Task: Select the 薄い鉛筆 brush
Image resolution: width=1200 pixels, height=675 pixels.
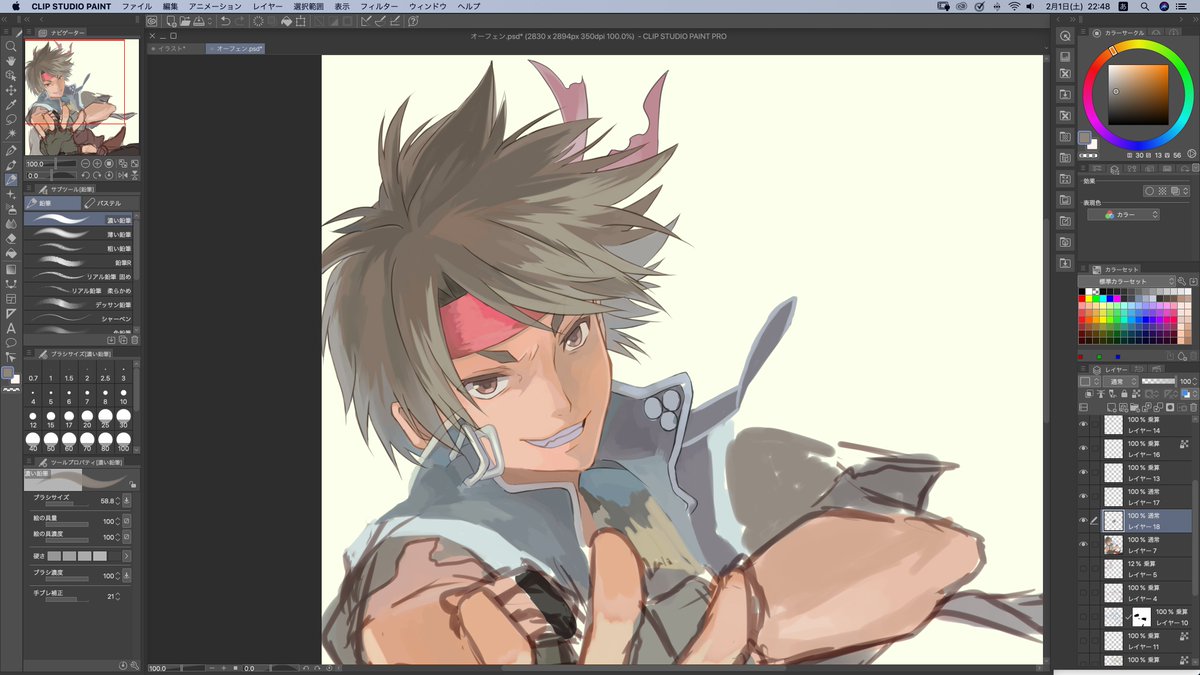Action: tap(80, 234)
